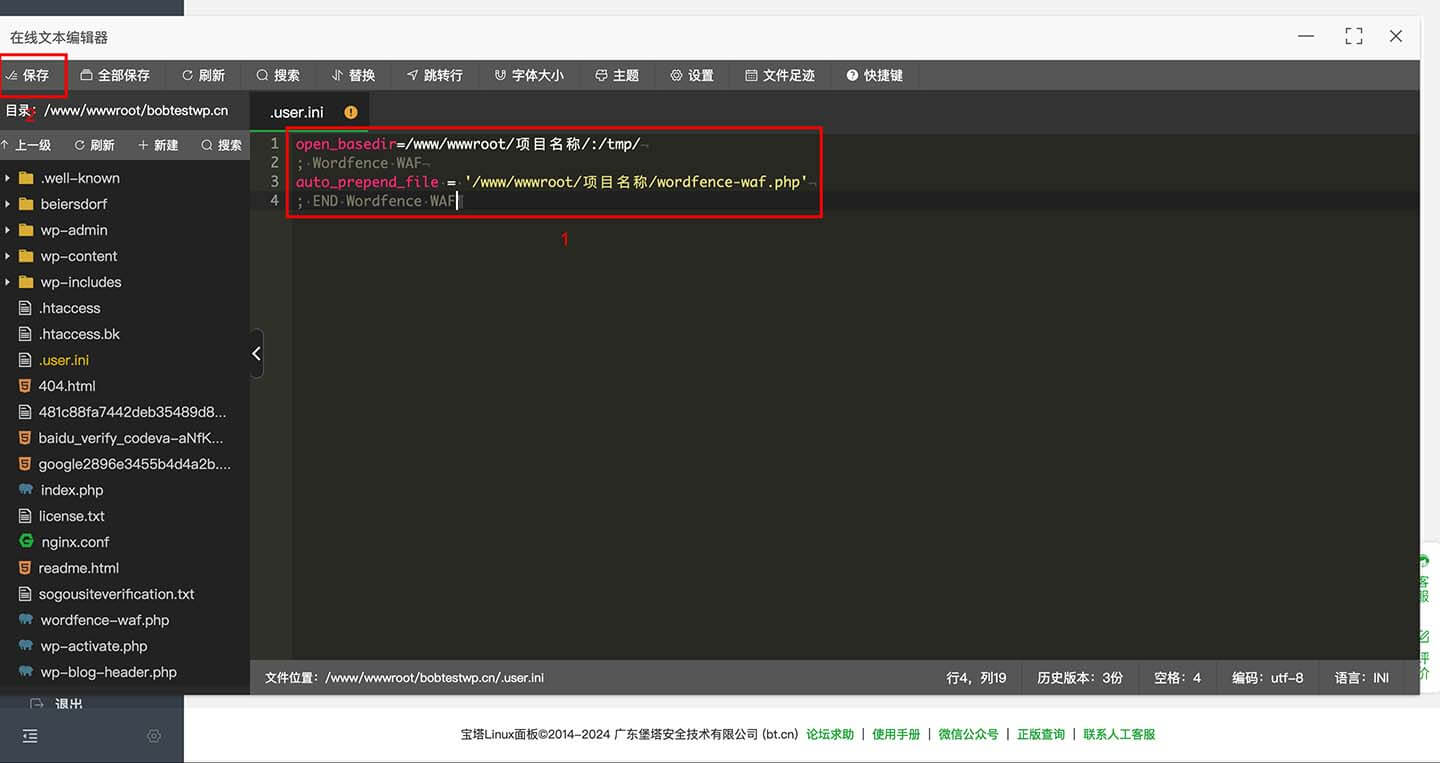
Task: Open the 替换 replace tool
Action: pos(353,75)
